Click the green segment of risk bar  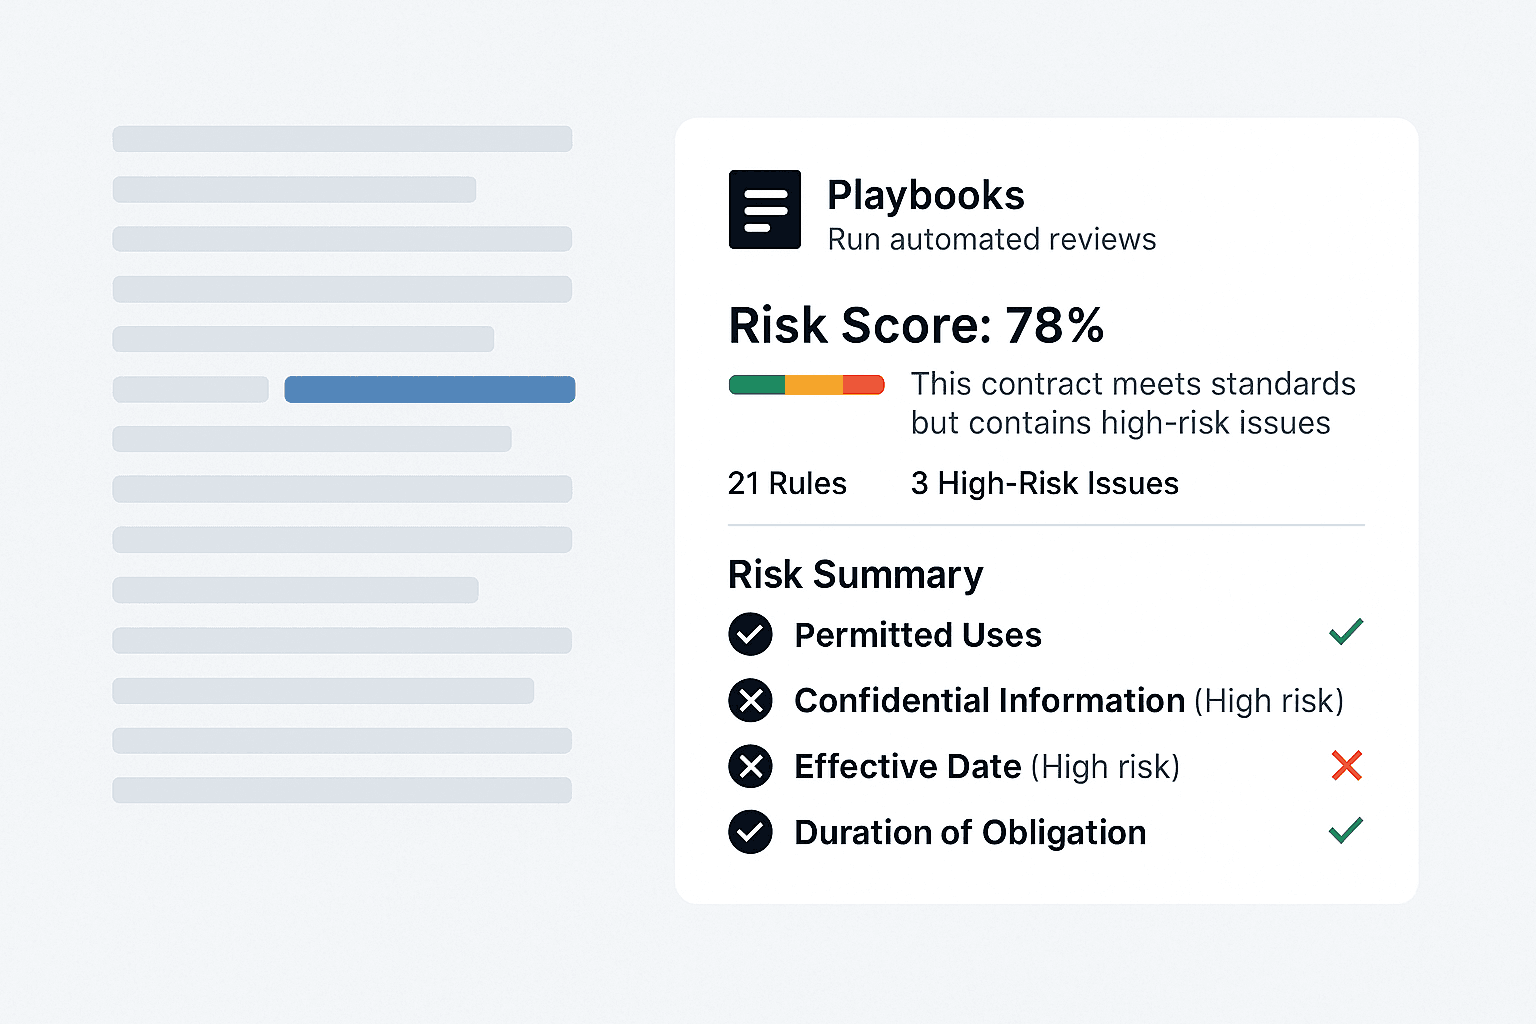(757, 385)
